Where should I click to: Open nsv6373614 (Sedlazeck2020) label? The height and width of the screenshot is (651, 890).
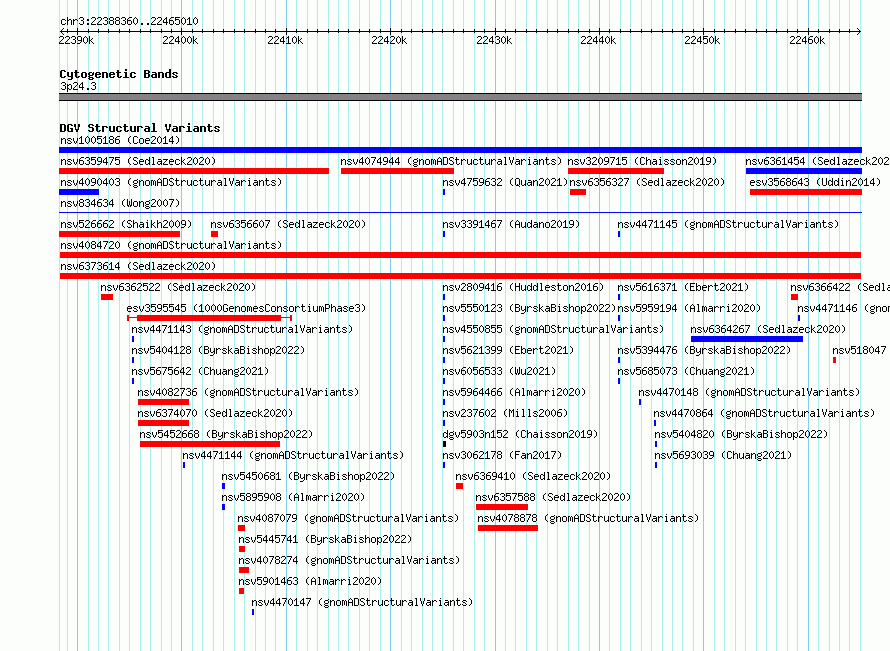[138, 266]
